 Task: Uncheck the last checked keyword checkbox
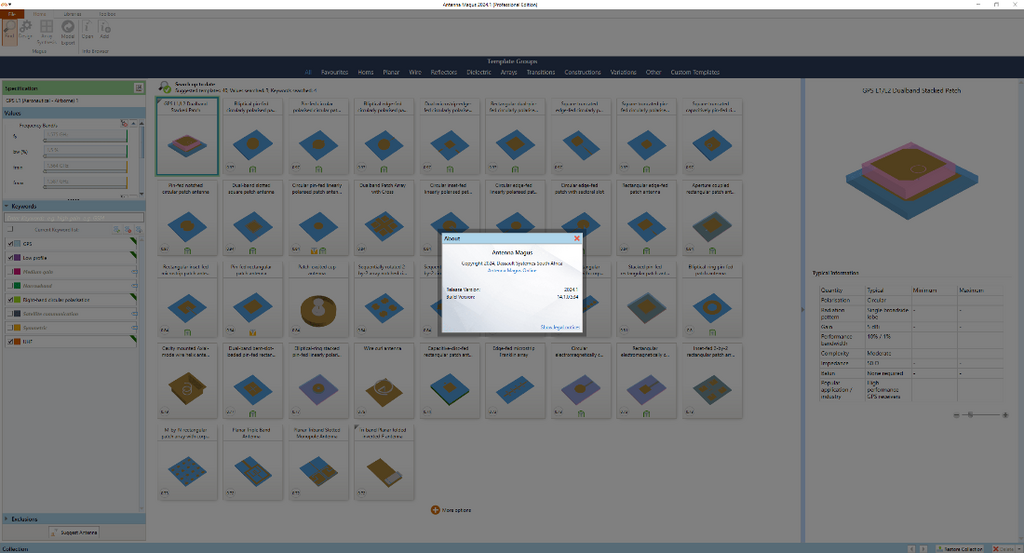pyautogui.click(x=10, y=341)
